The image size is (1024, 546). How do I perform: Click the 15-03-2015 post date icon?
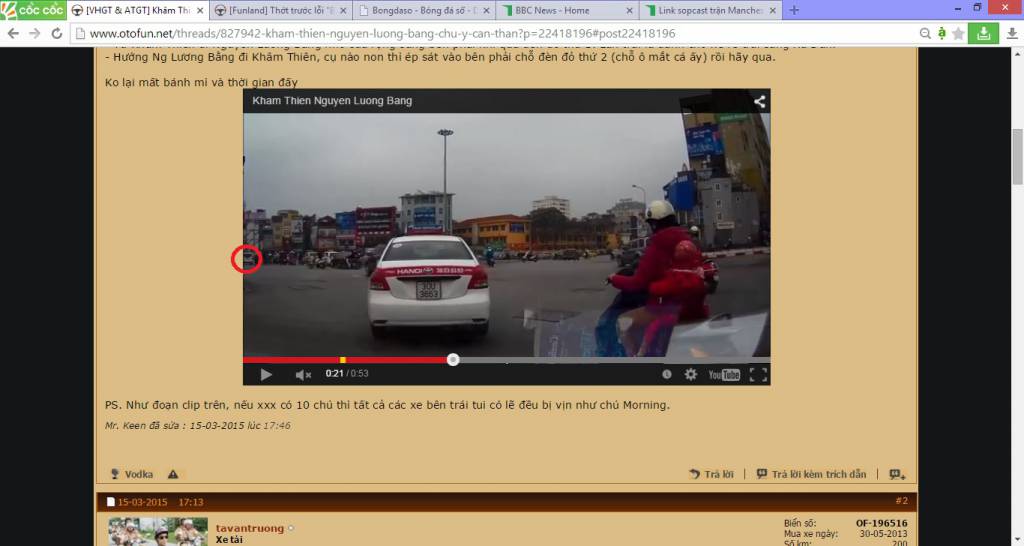110,502
